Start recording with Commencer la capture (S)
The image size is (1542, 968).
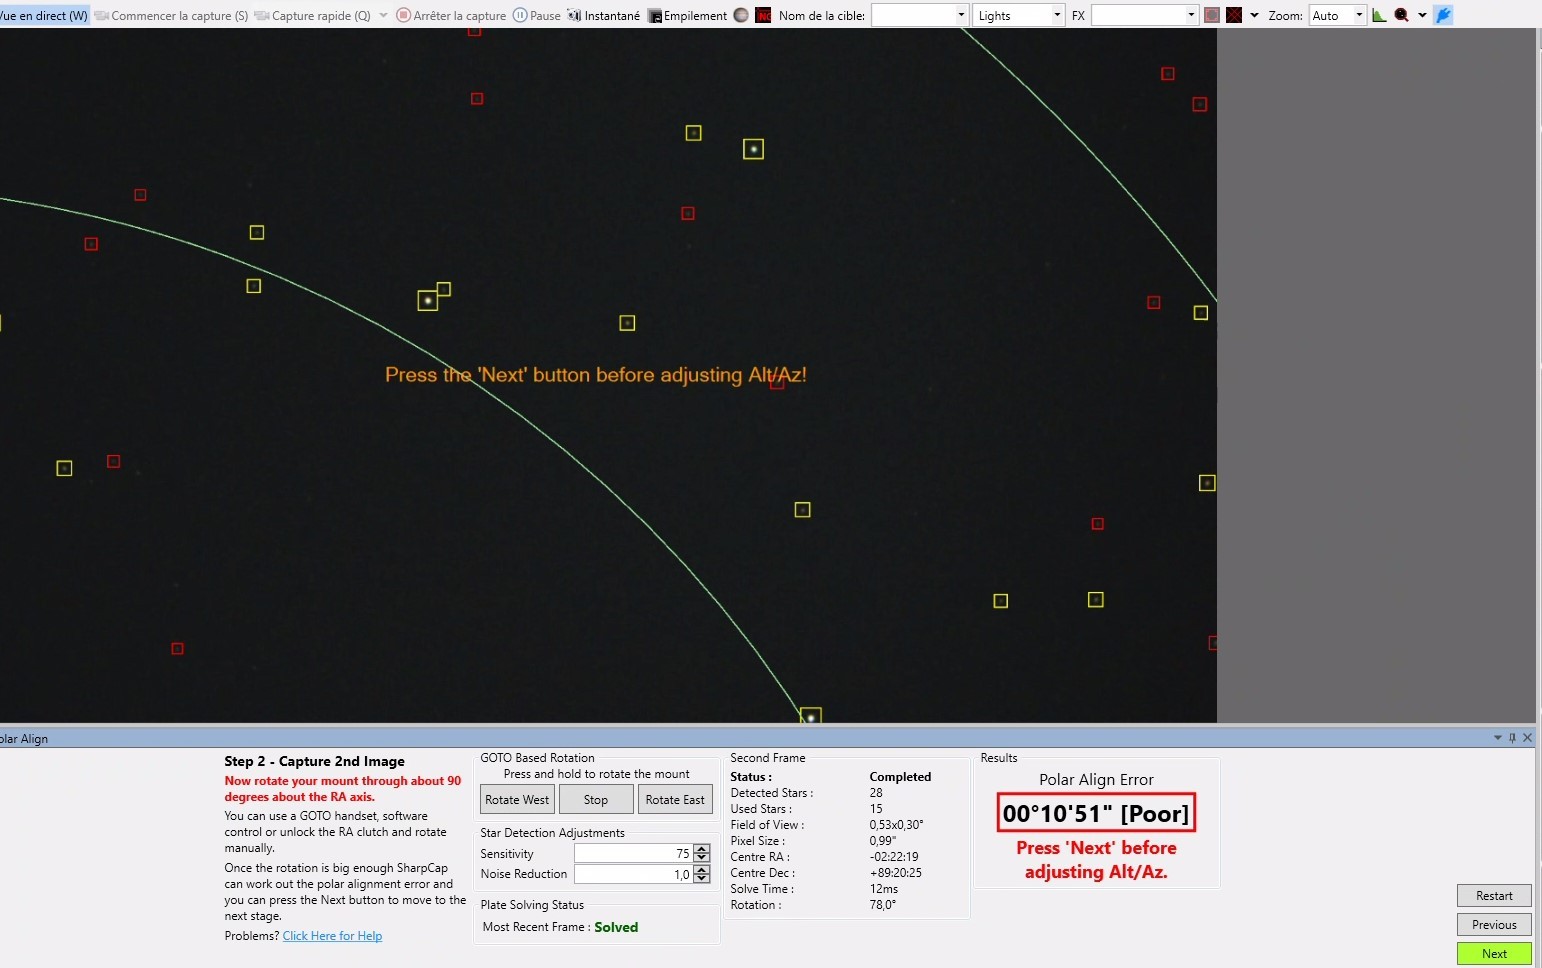(x=171, y=15)
